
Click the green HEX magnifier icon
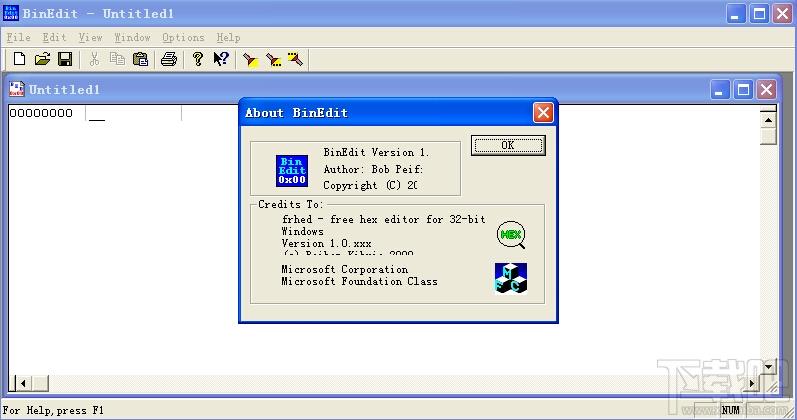coord(511,235)
